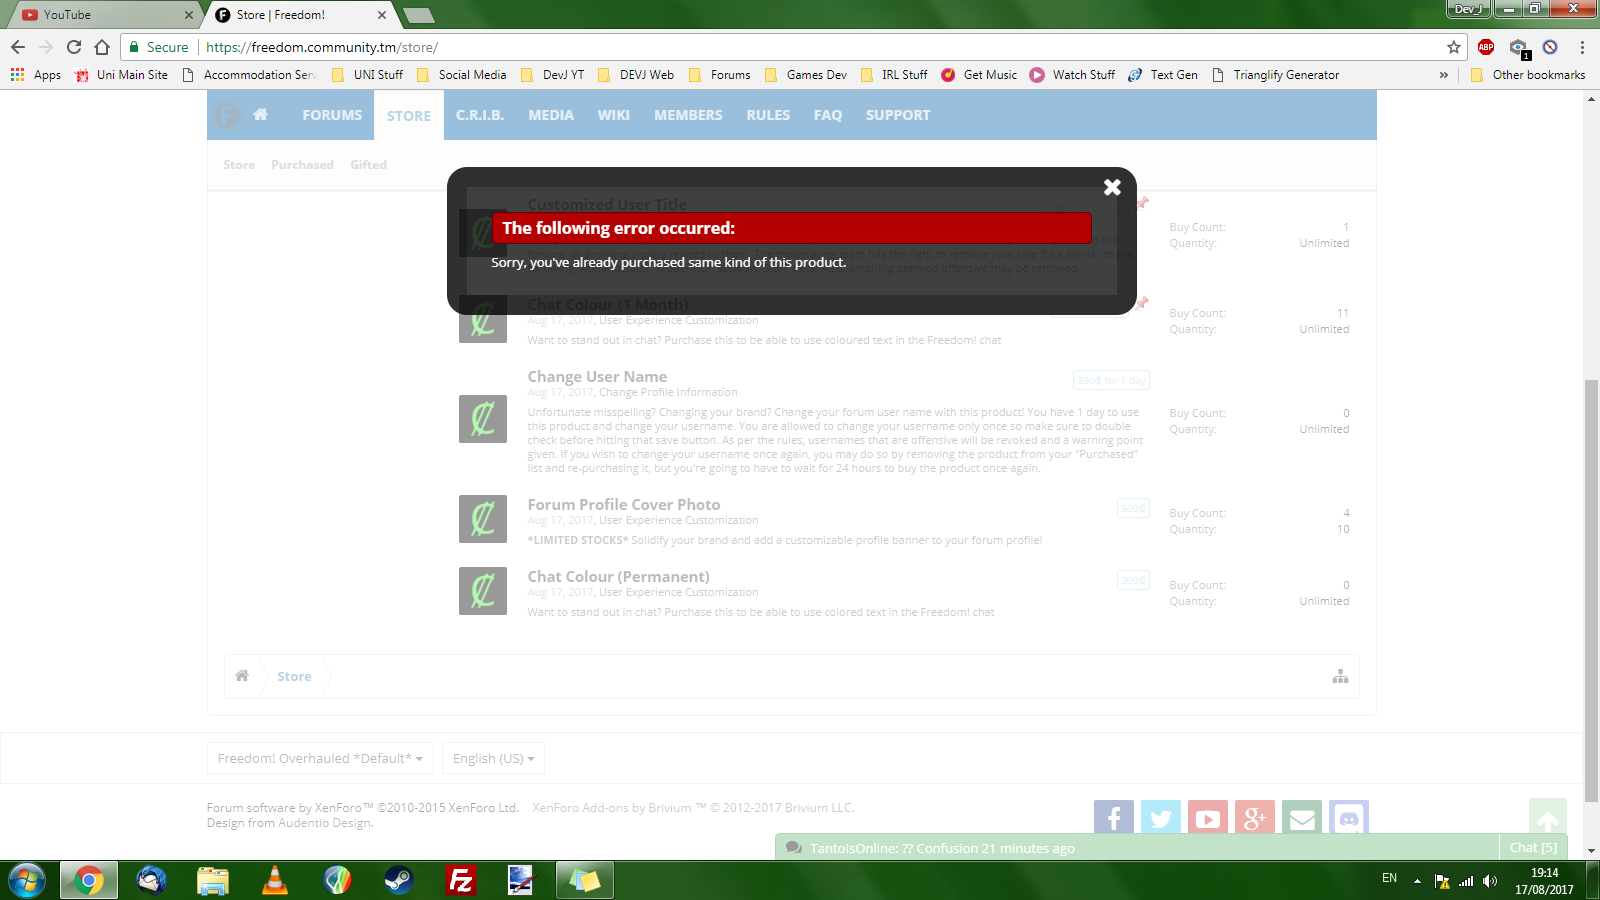Open the Discord icon link in the footer

pos(1349,818)
